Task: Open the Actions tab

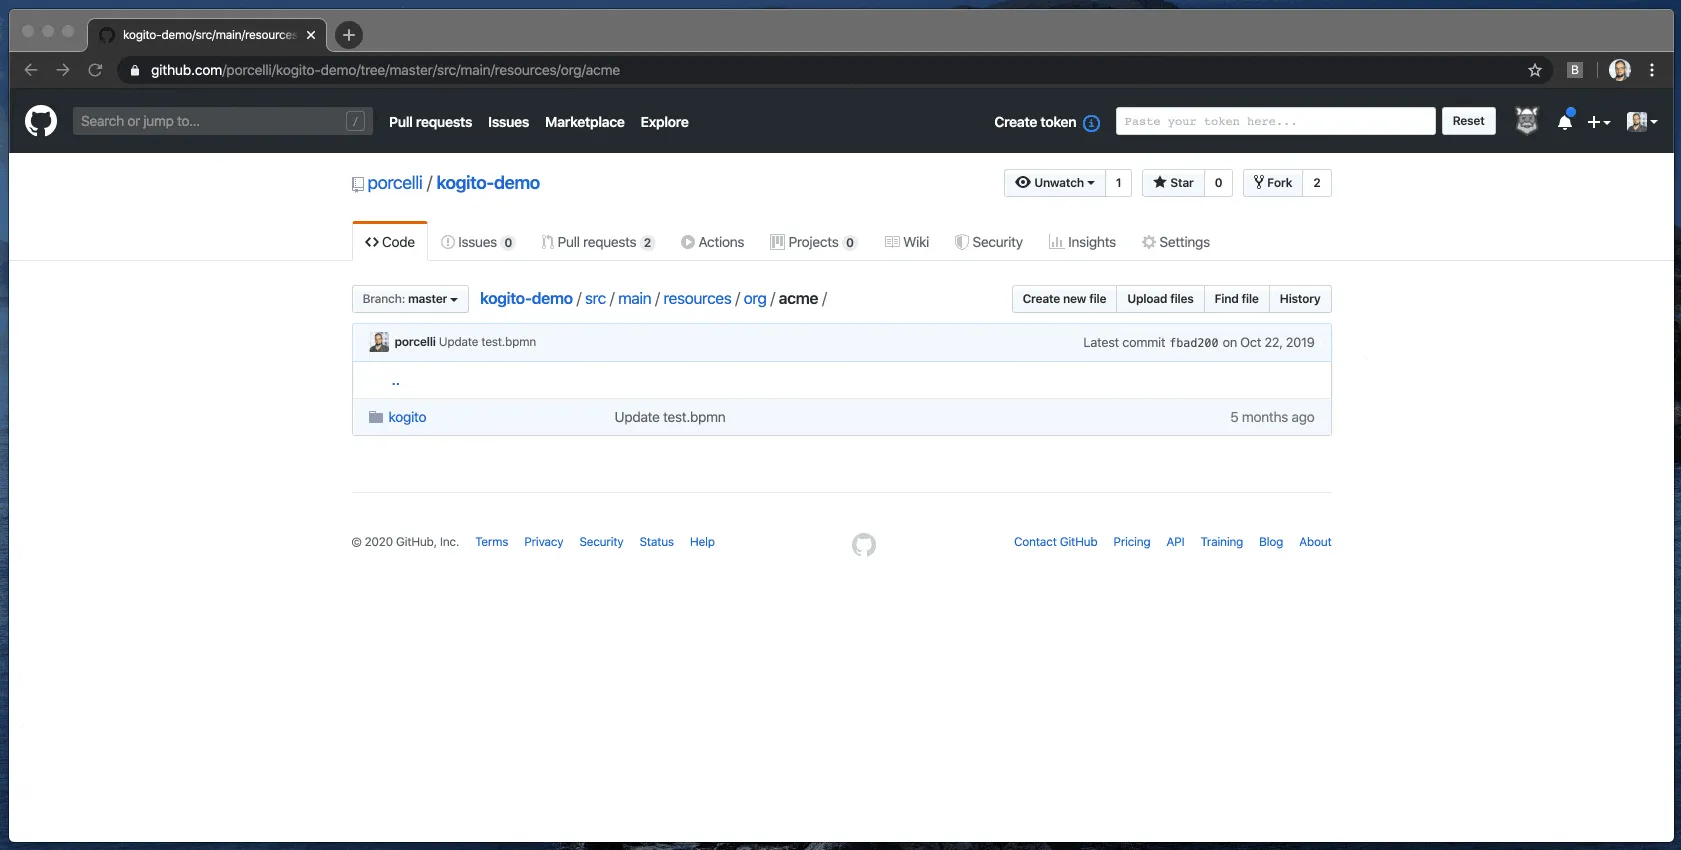Action: click(x=713, y=242)
